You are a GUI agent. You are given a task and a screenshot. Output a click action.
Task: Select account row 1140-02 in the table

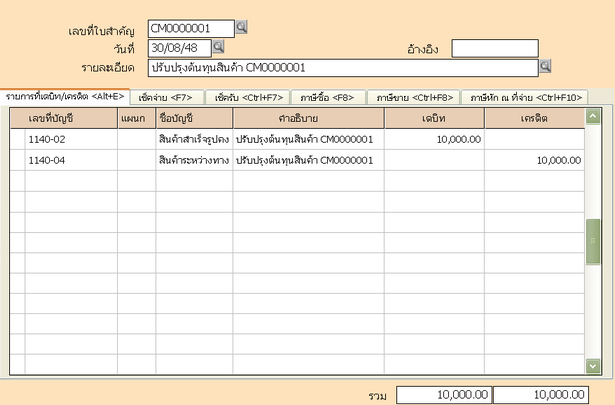coord(70,140)
